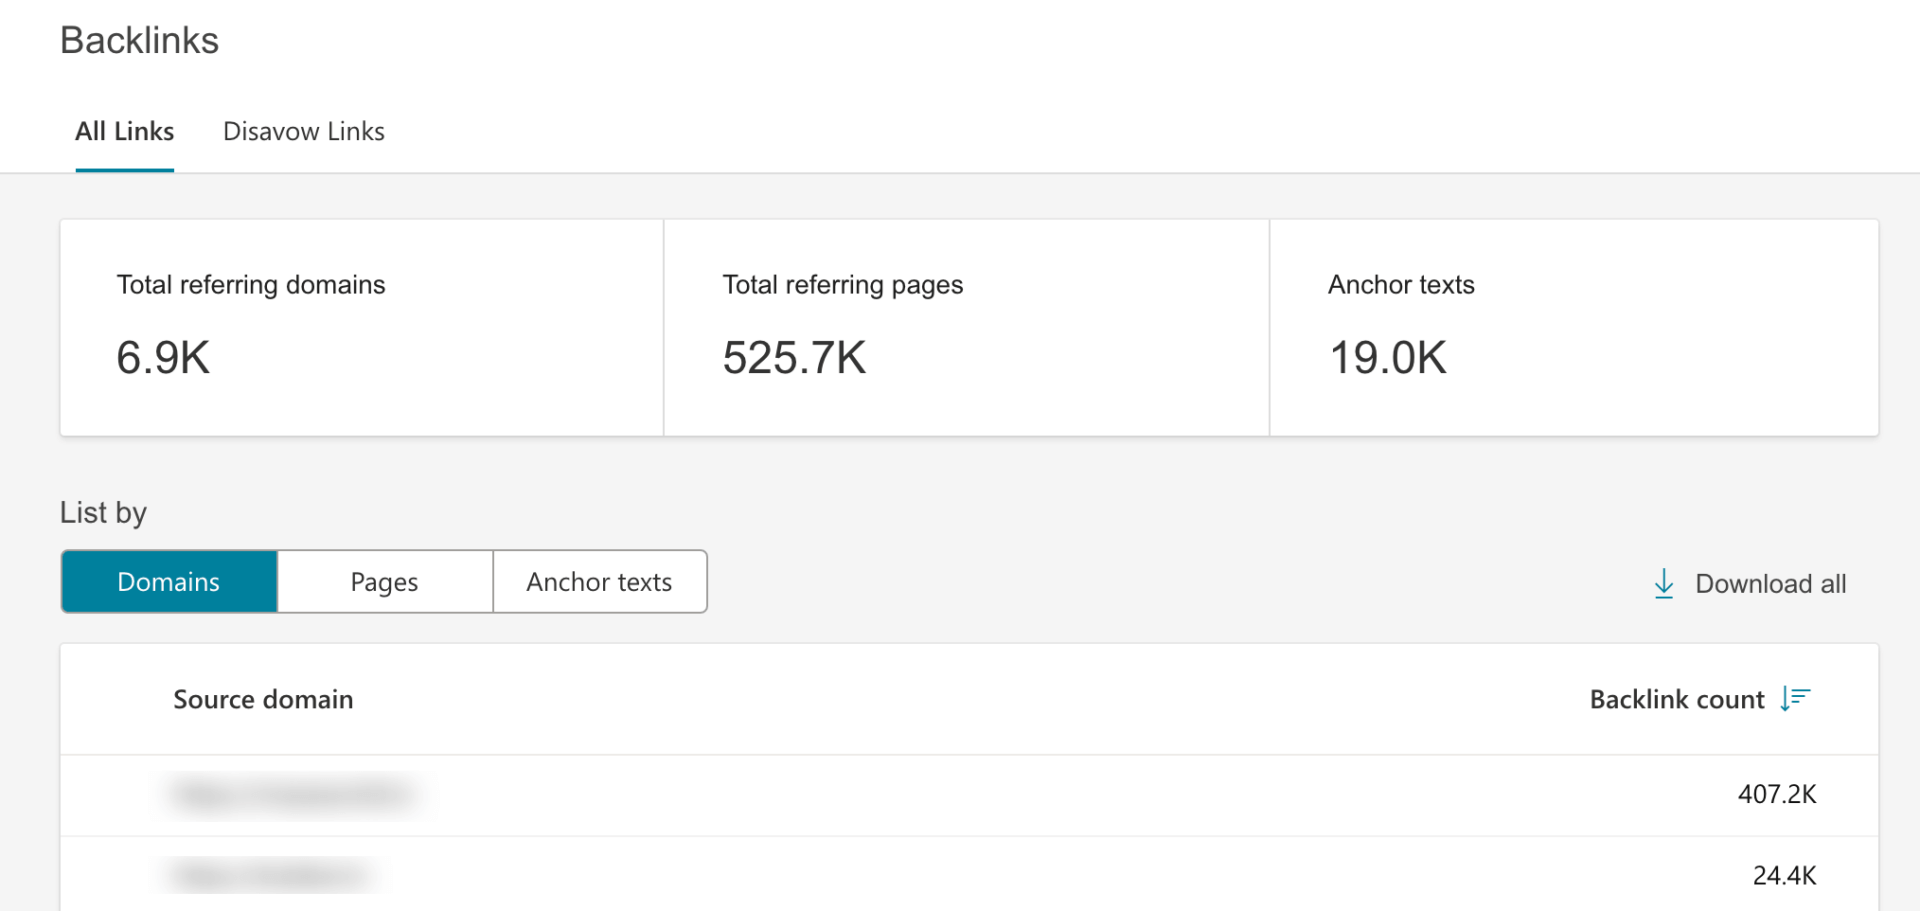The width and height of the screenshot is (1920, 911).
Task: Select the Domains list view
Action: coord(168,581)
